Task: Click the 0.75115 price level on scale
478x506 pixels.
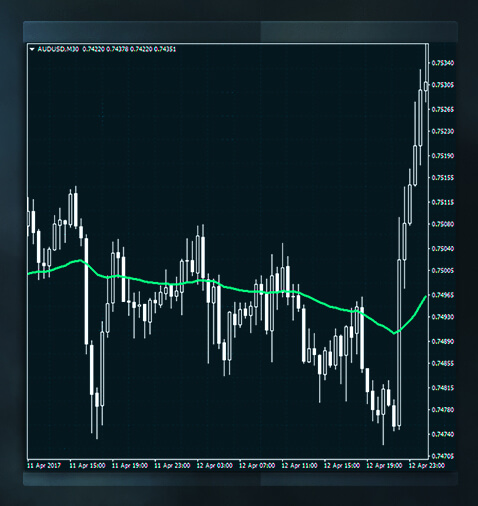Action: tap(443, 202)
